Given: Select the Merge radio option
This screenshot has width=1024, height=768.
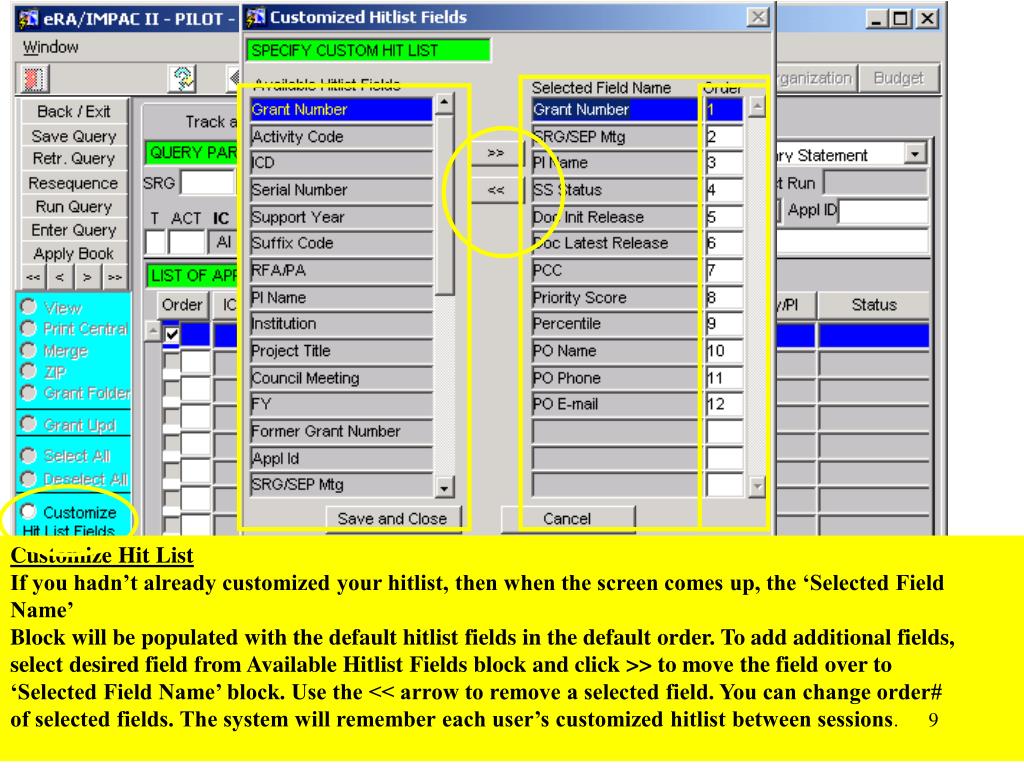Looking at the screenshot, I should [29, 350].
